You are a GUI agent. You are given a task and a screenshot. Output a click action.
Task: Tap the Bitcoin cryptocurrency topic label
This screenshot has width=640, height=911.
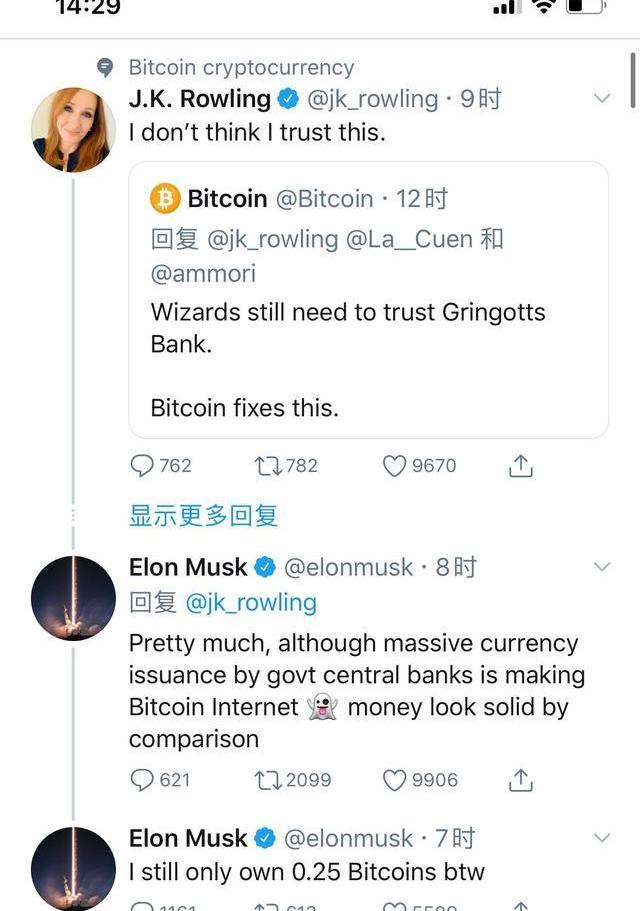241,67
